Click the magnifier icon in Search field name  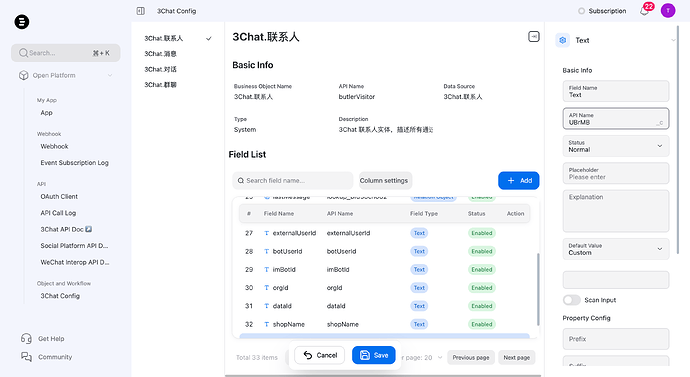(x=241, y=180)
